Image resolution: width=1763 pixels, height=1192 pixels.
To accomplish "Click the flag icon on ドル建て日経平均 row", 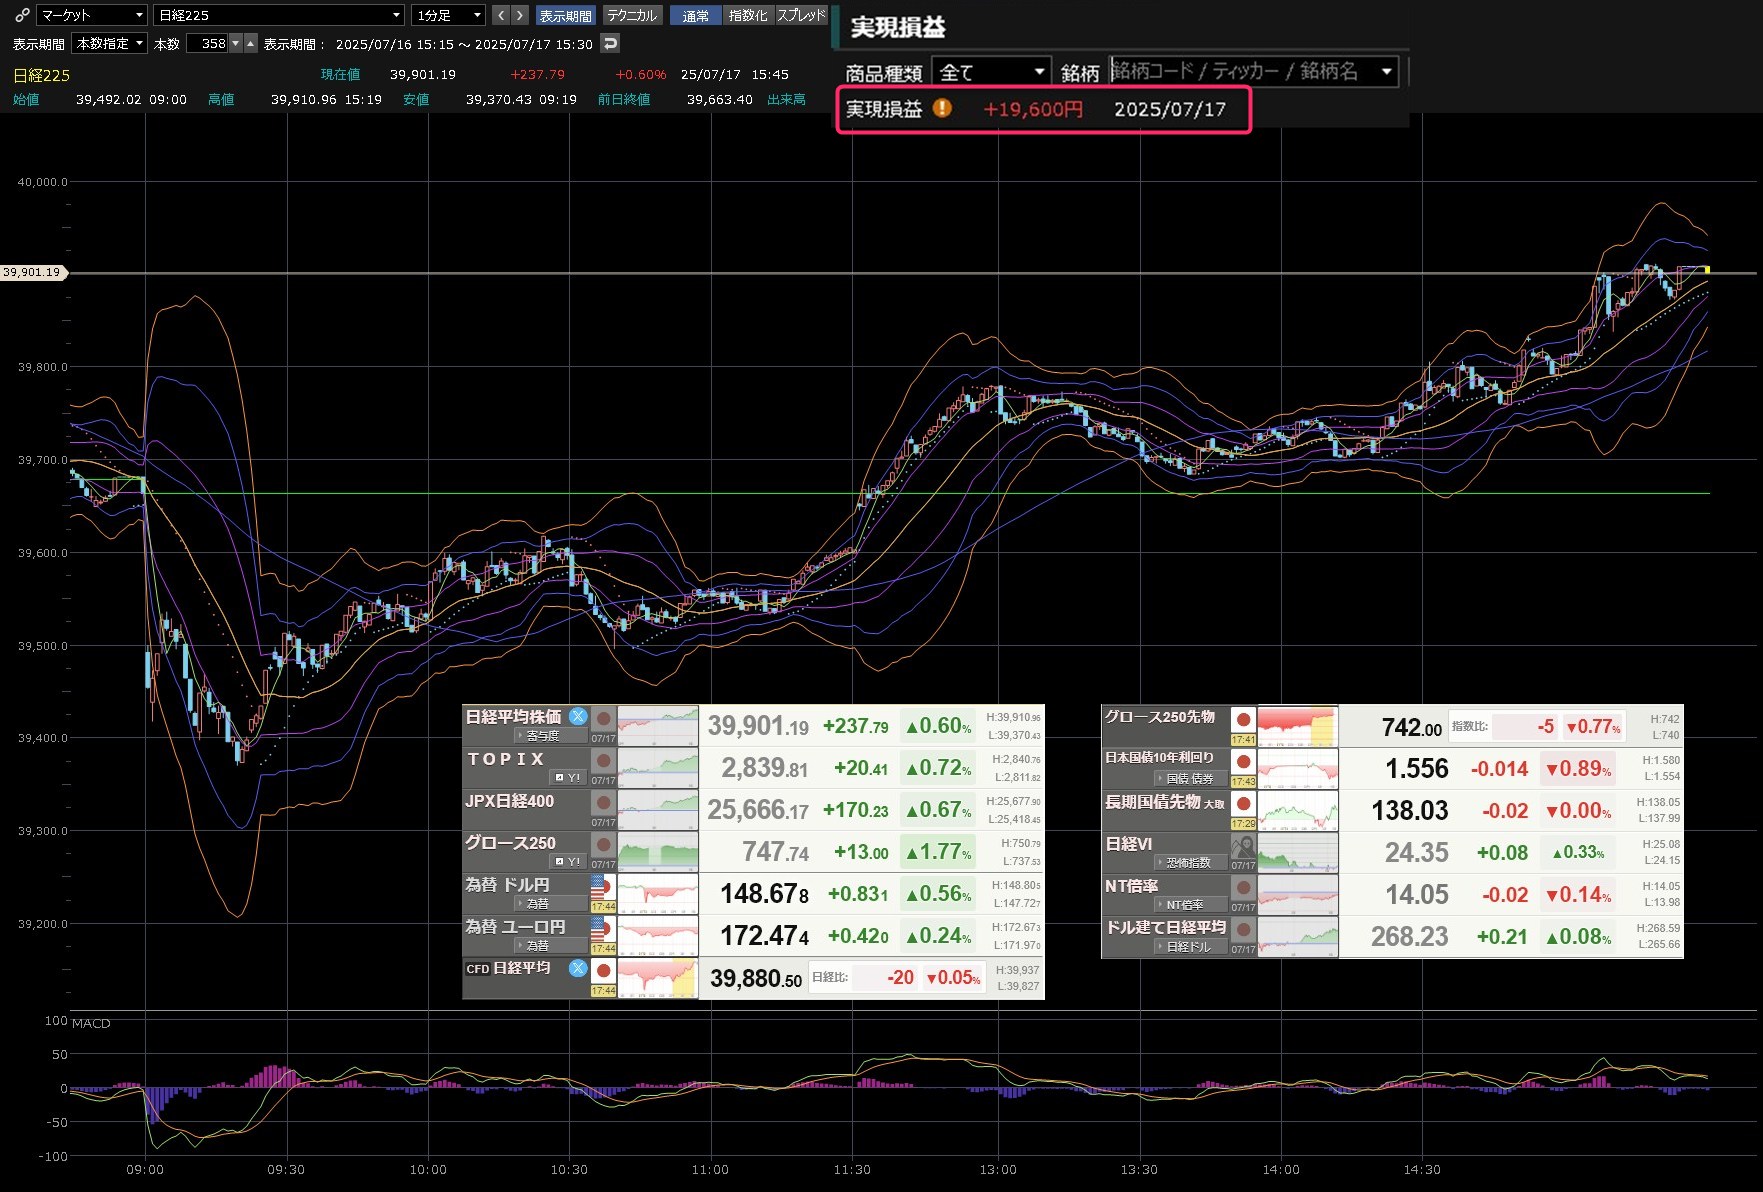I will coord(1243,929).
